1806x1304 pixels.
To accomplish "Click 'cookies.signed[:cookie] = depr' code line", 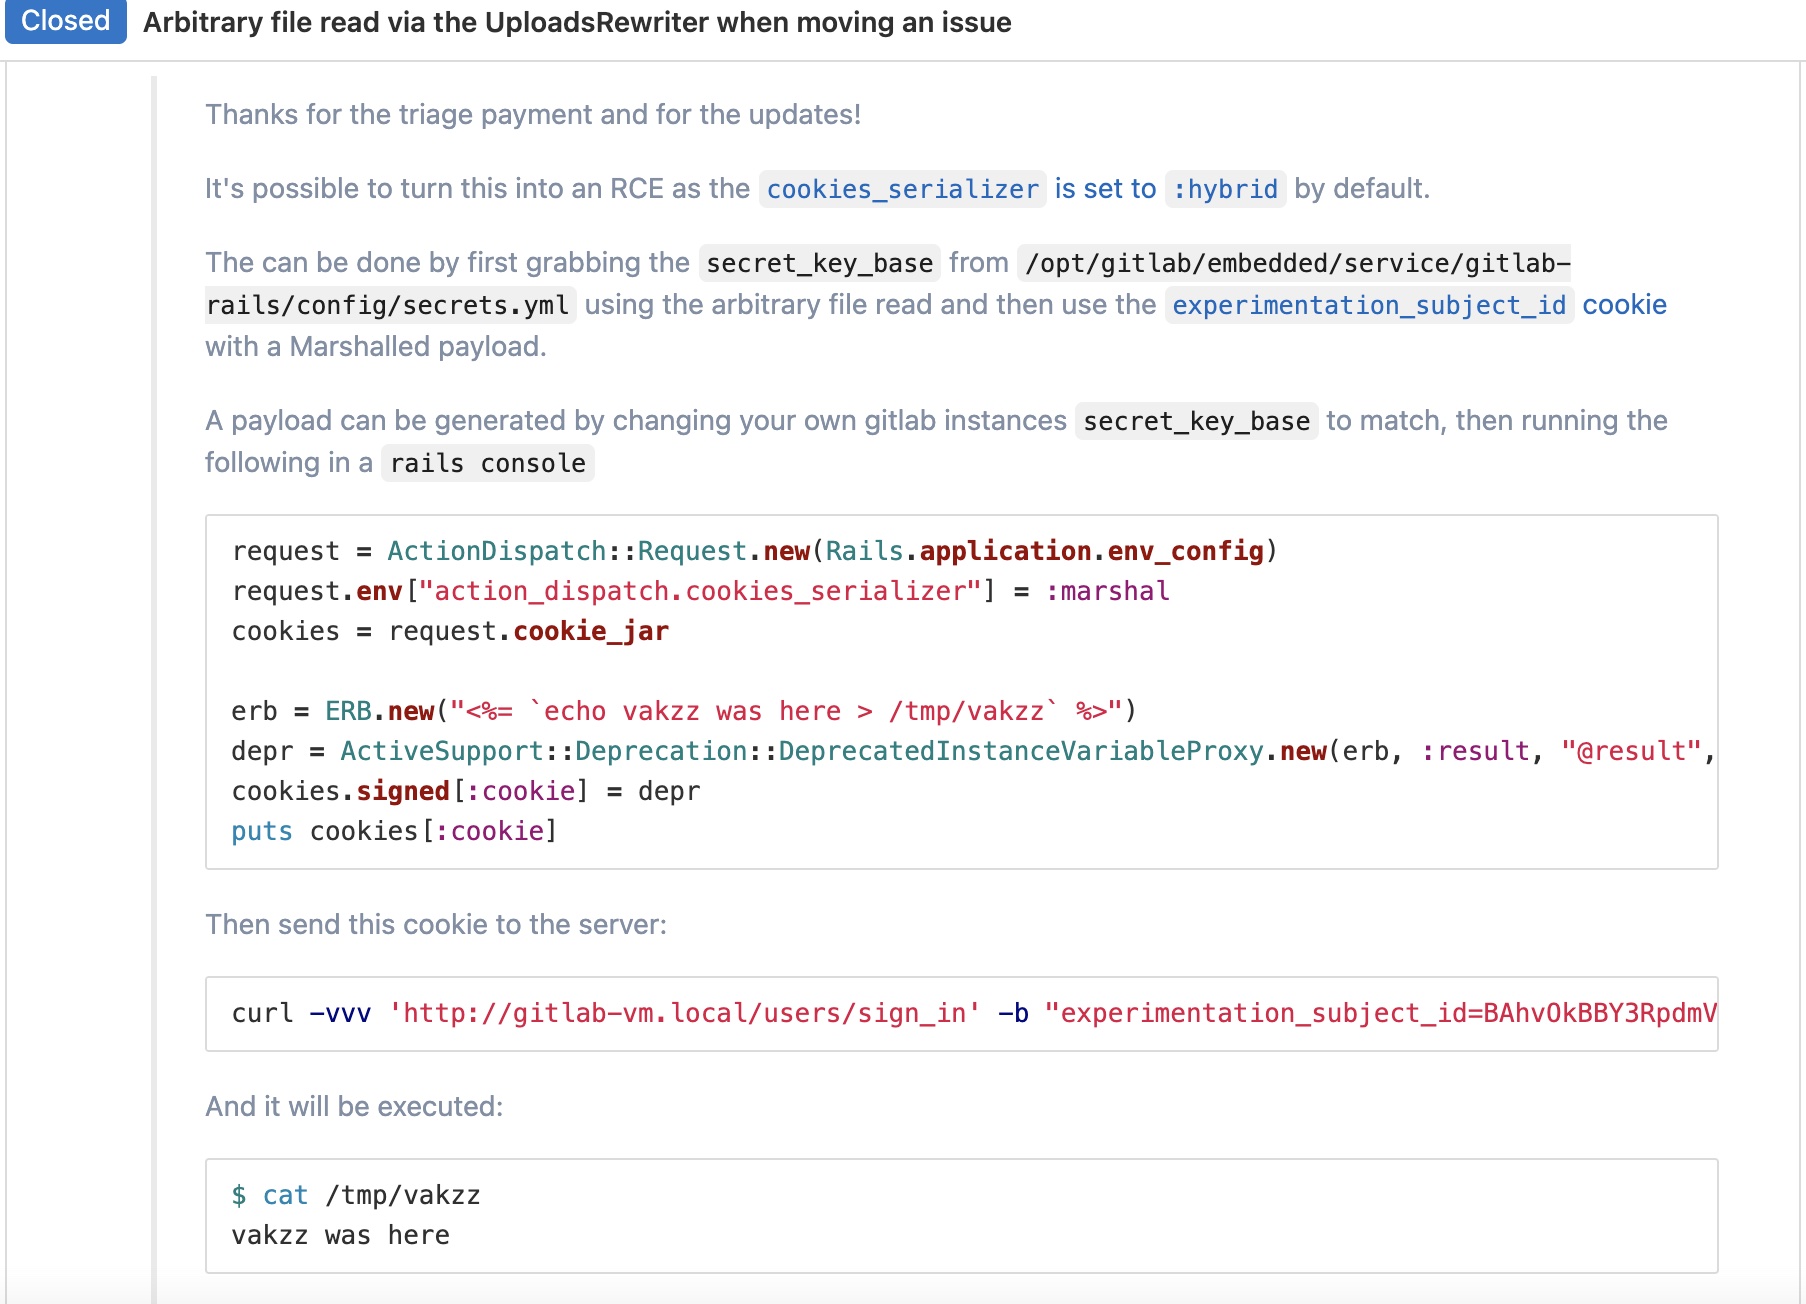I will coord(466,791).
